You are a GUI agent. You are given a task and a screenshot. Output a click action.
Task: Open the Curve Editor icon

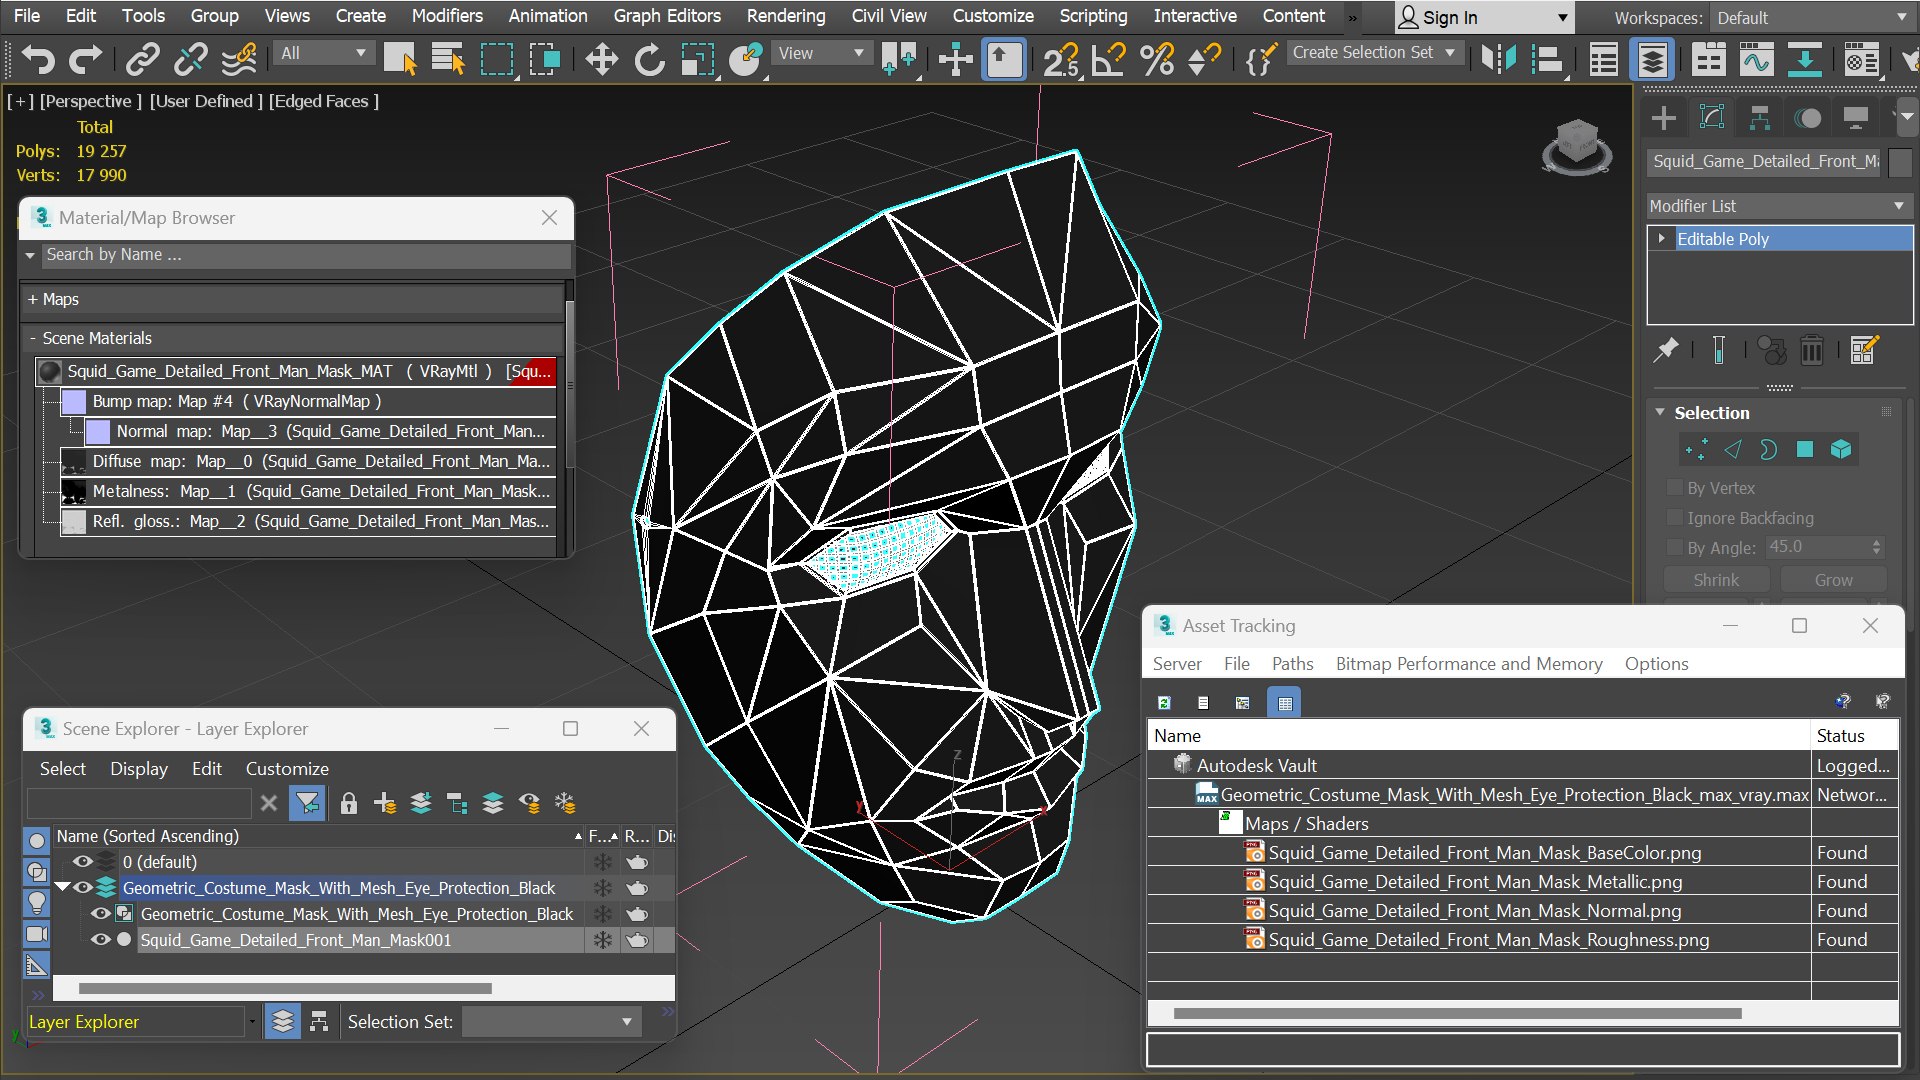(1757, 60)
